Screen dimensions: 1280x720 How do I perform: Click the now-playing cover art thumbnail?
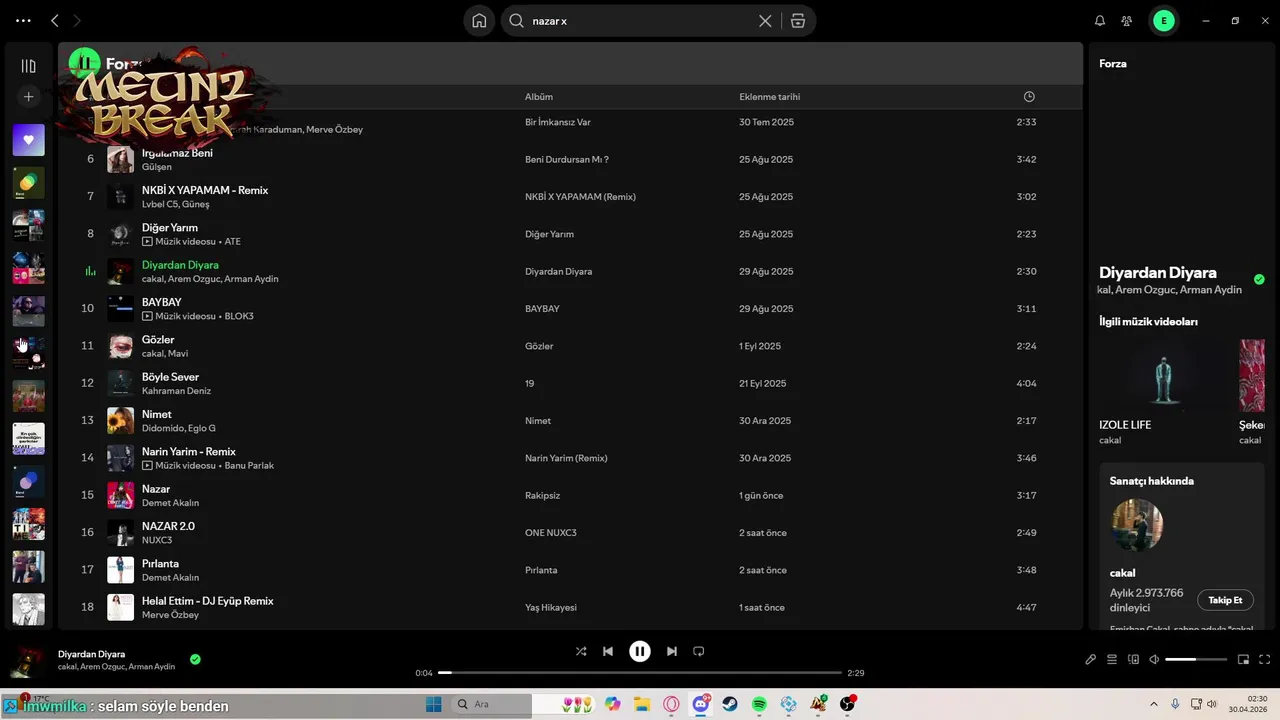click(28, 660)
